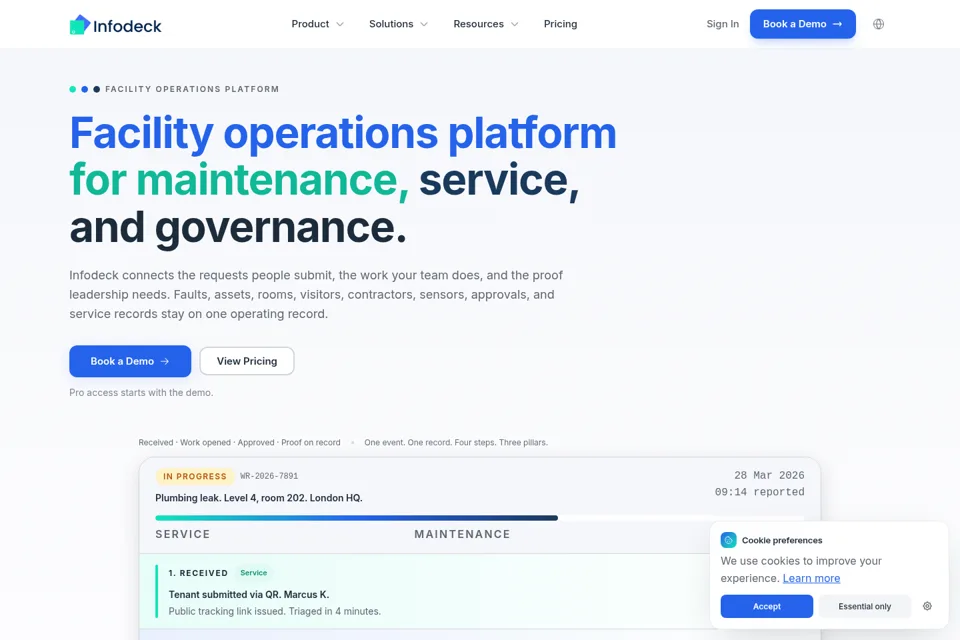Click the work request progress bar
The width and height of the screenshot is (960, 640).
[x=479, y=518]
